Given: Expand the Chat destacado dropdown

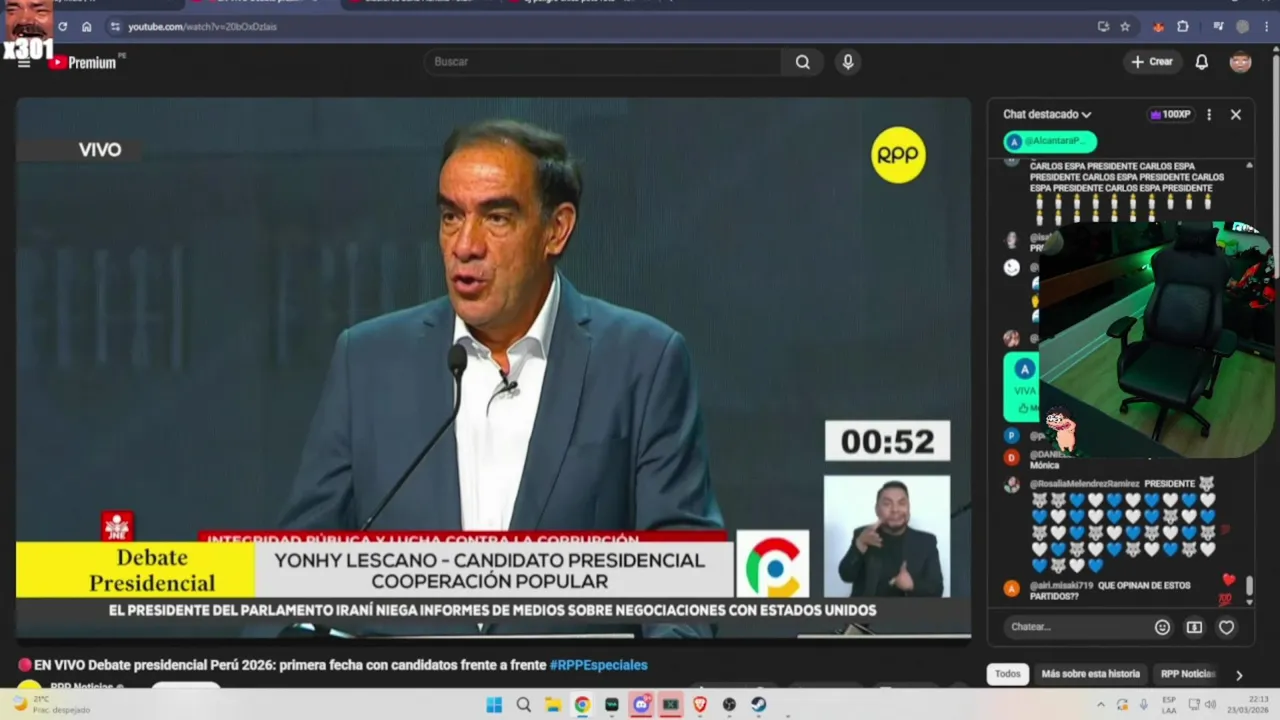Looking at the screenshot, I should click(1047, 115).
